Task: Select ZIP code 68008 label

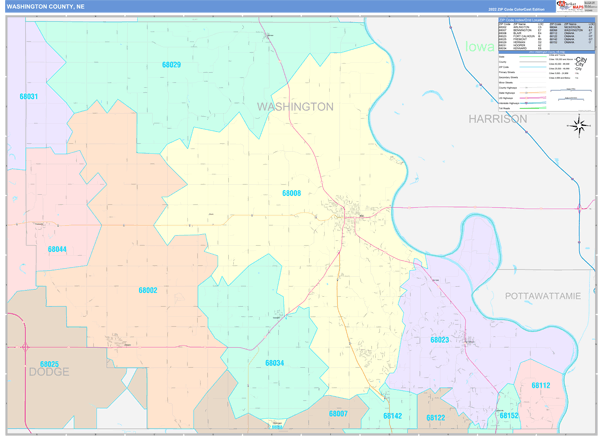Action: coord(291,193)
